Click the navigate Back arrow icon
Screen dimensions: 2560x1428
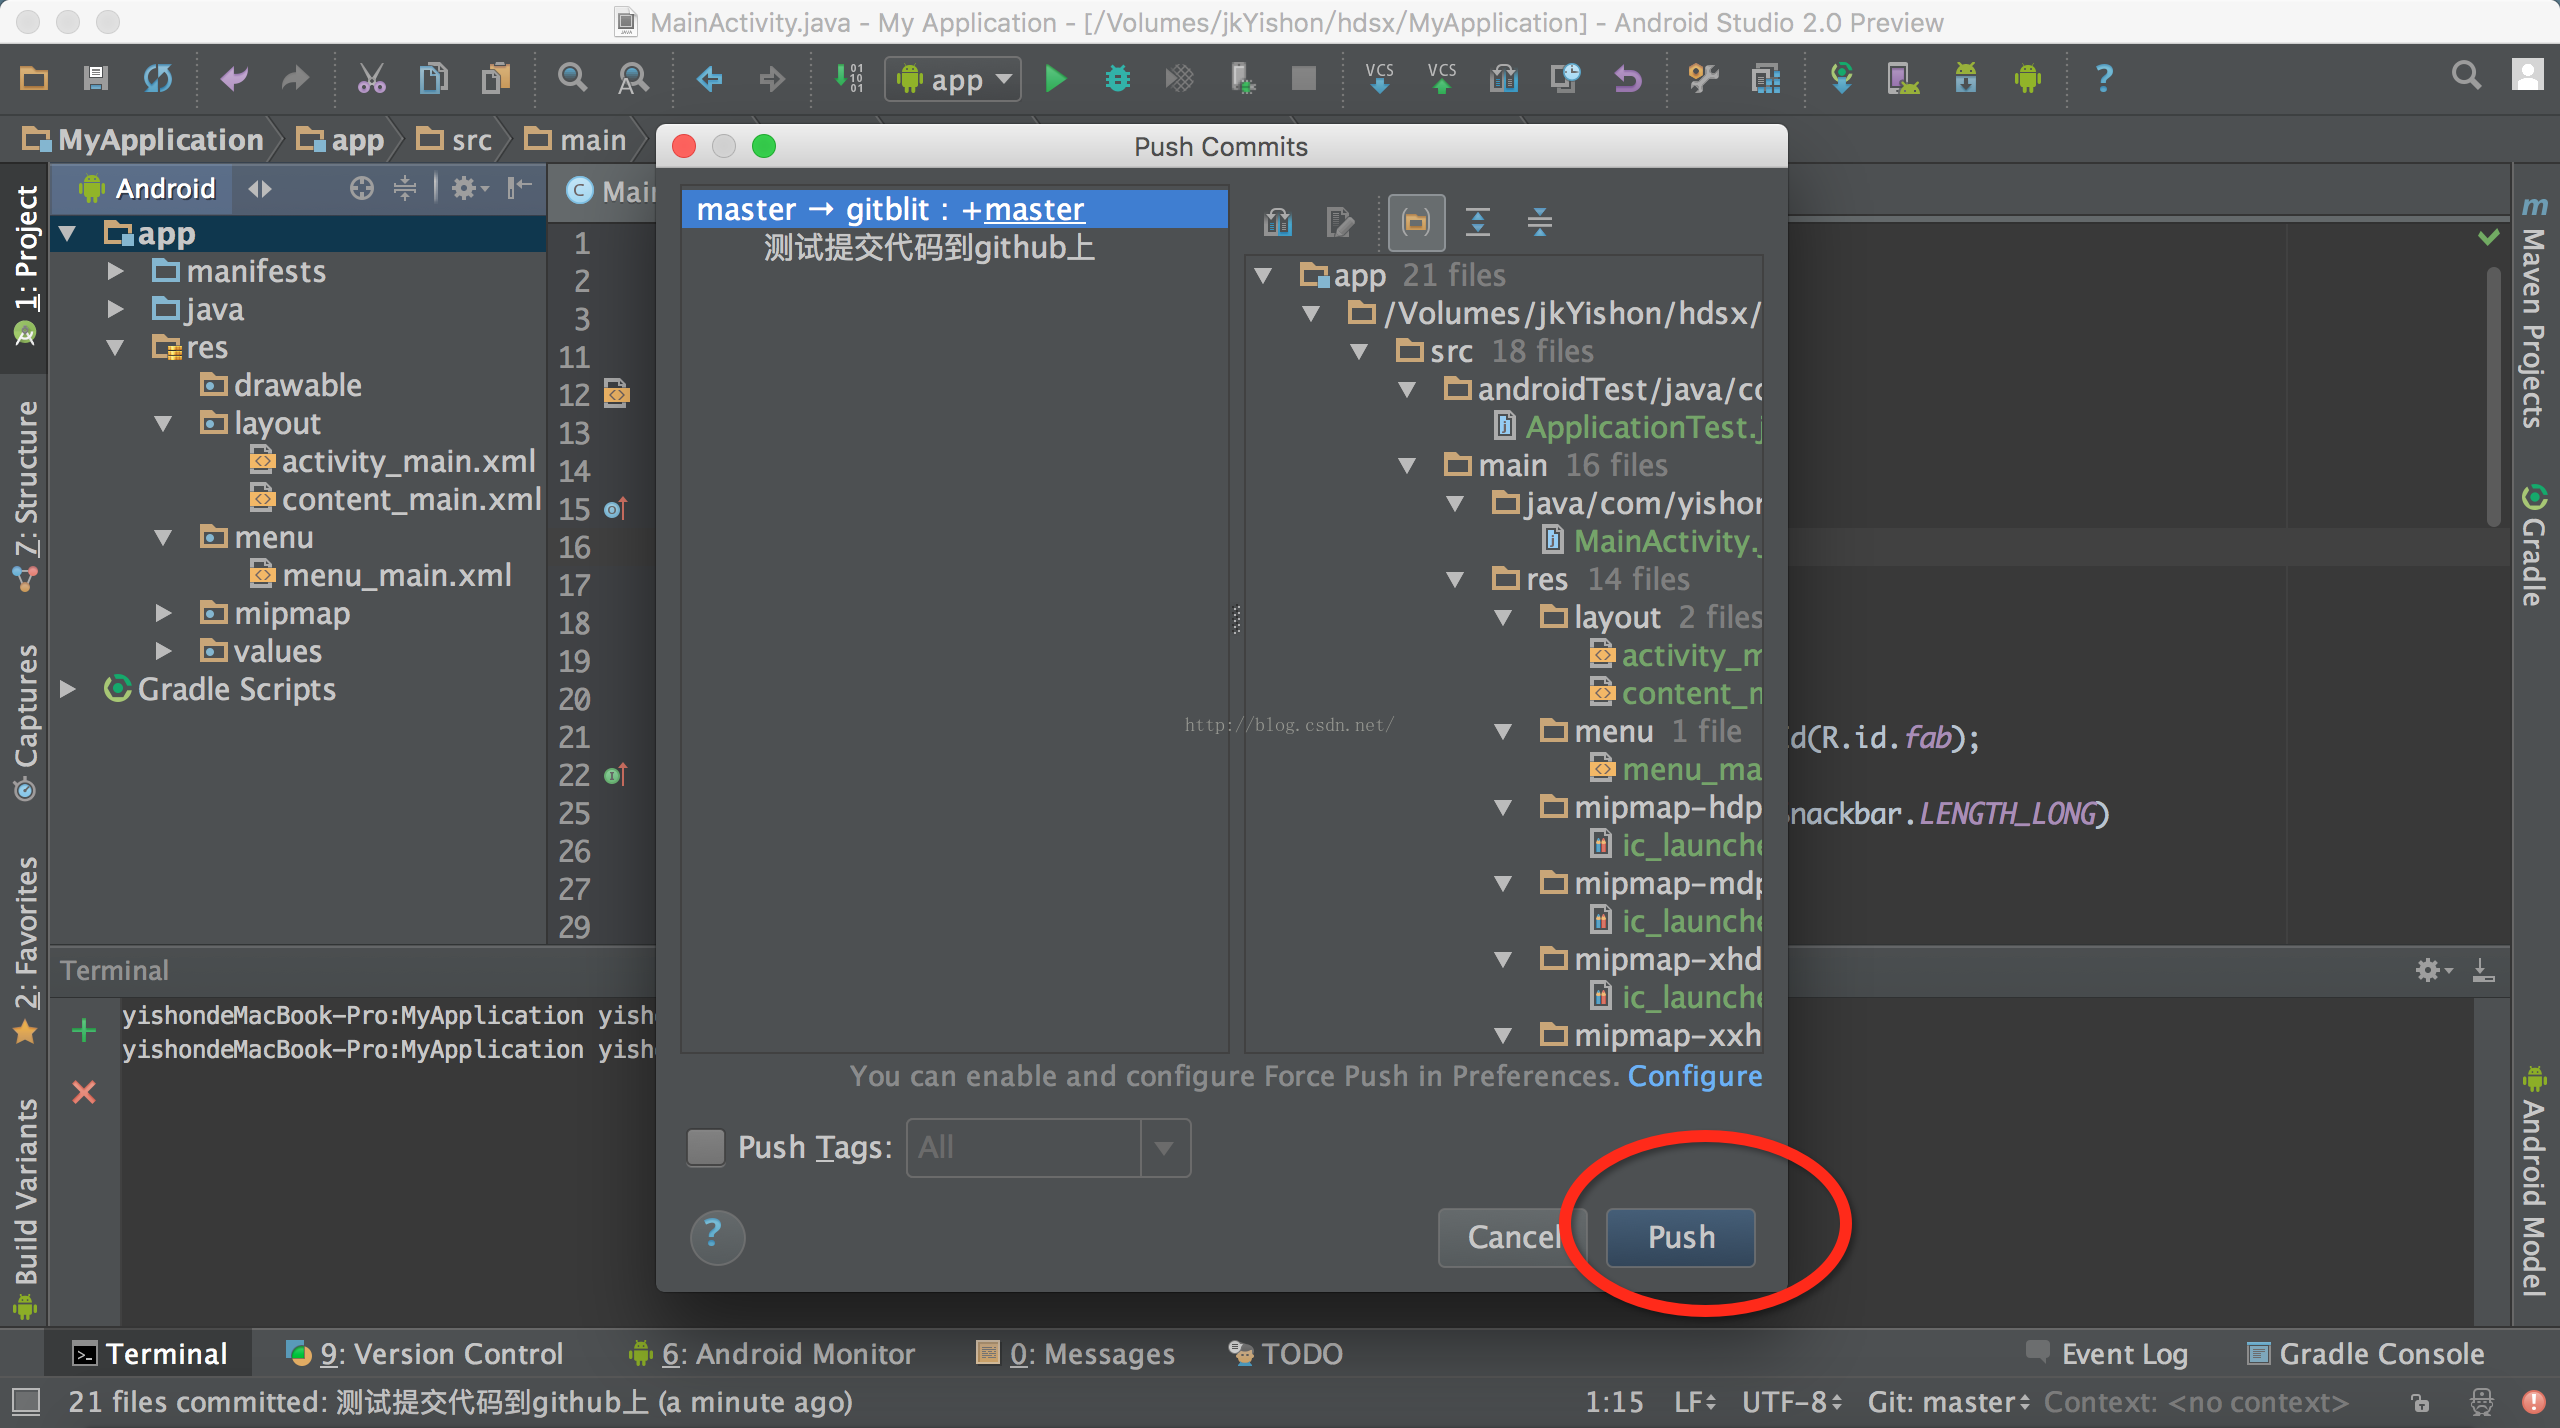pyautogui.click(x=709, y=78)
